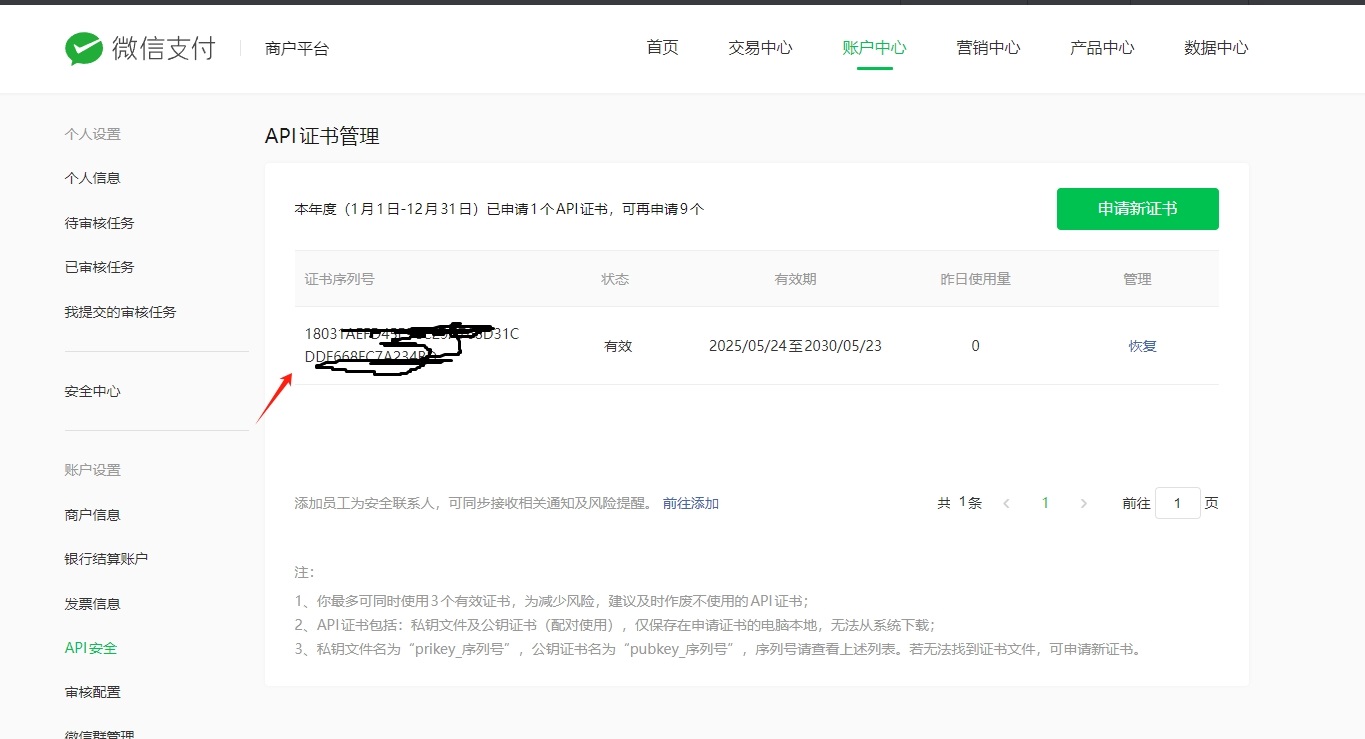Open 安全中心 in the sidebar
This screenshot has width=1365, height=739.
coord(92,392)
